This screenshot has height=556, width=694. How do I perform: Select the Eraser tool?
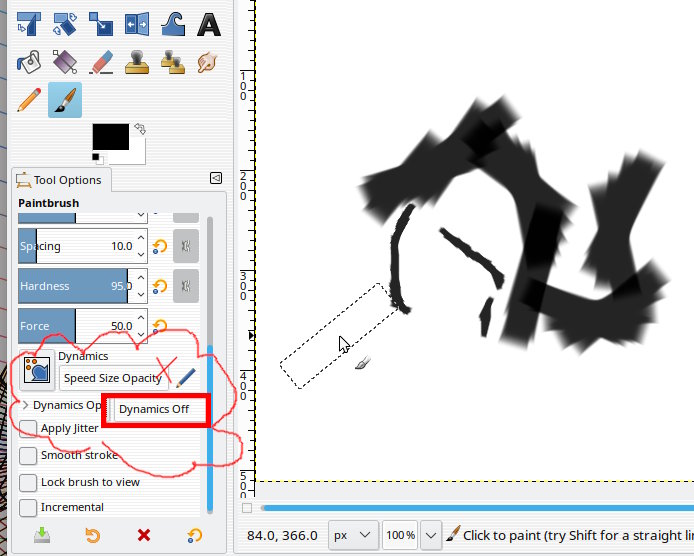coord(101,62)
